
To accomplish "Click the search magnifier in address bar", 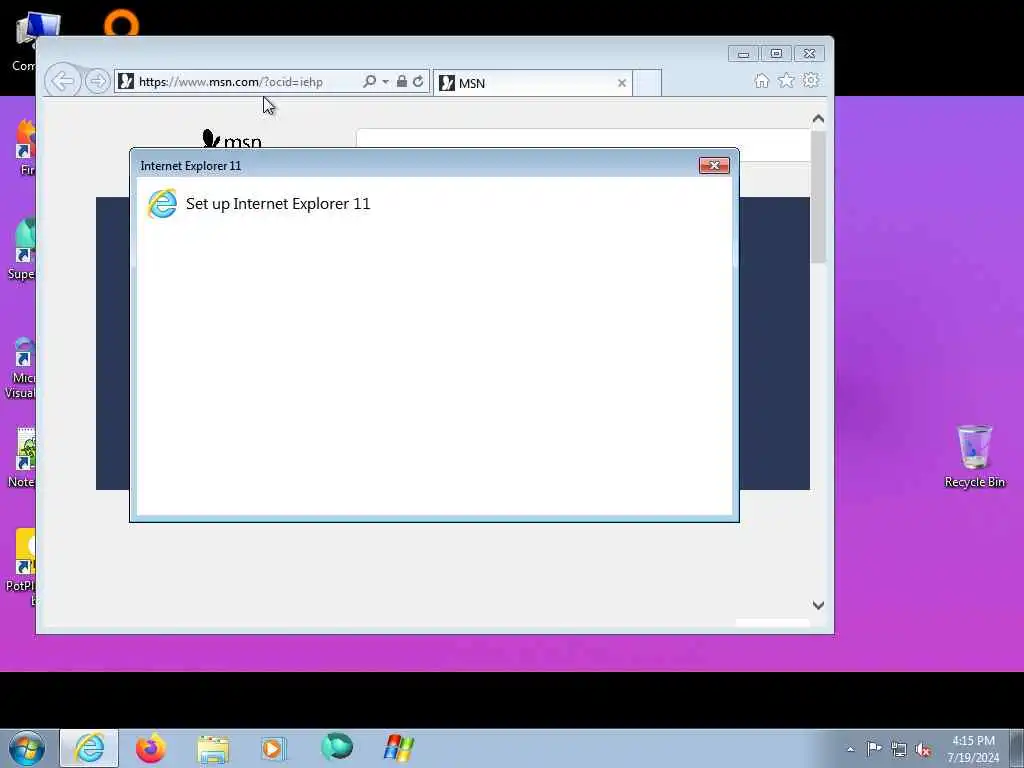I will click(370, 81).
